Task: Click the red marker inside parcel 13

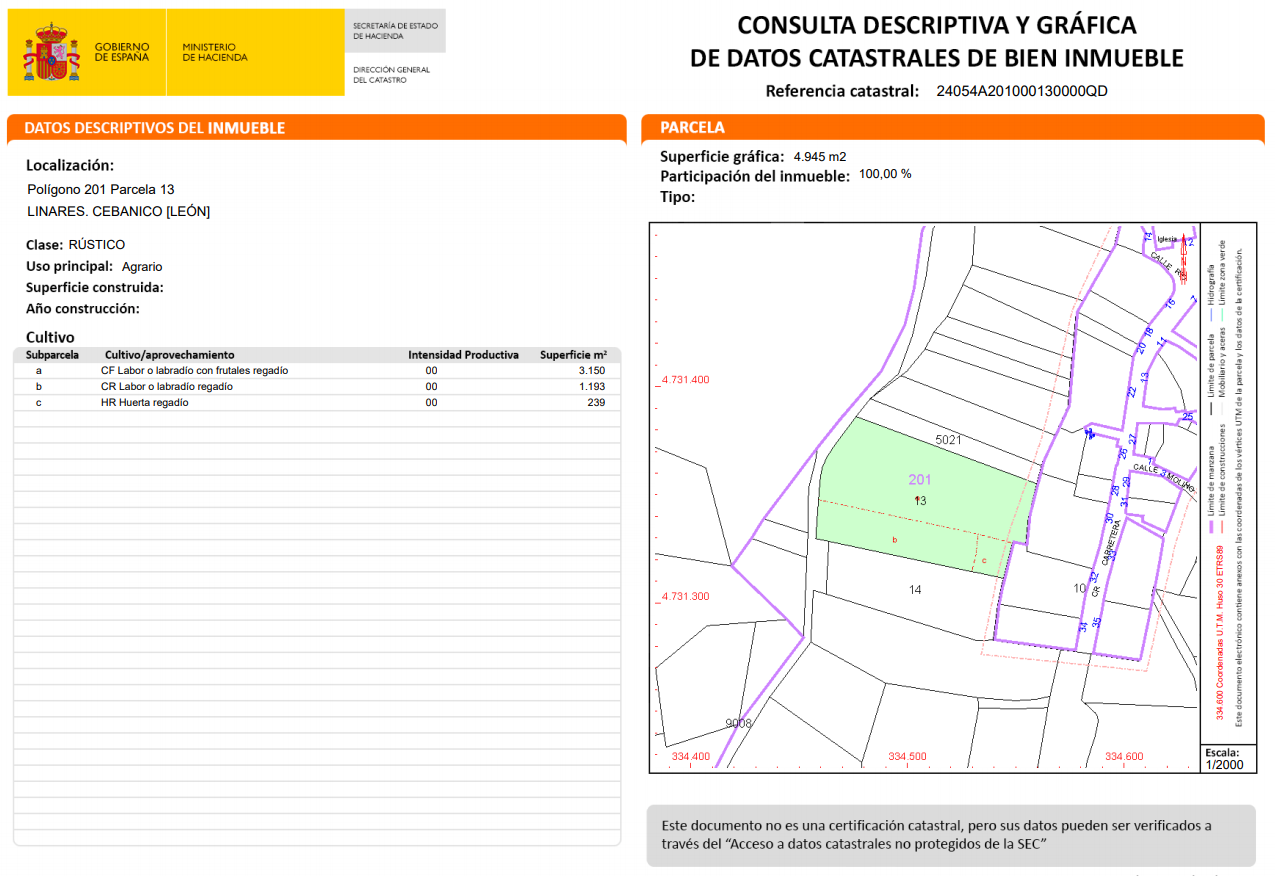Action: tap(917, 497)
